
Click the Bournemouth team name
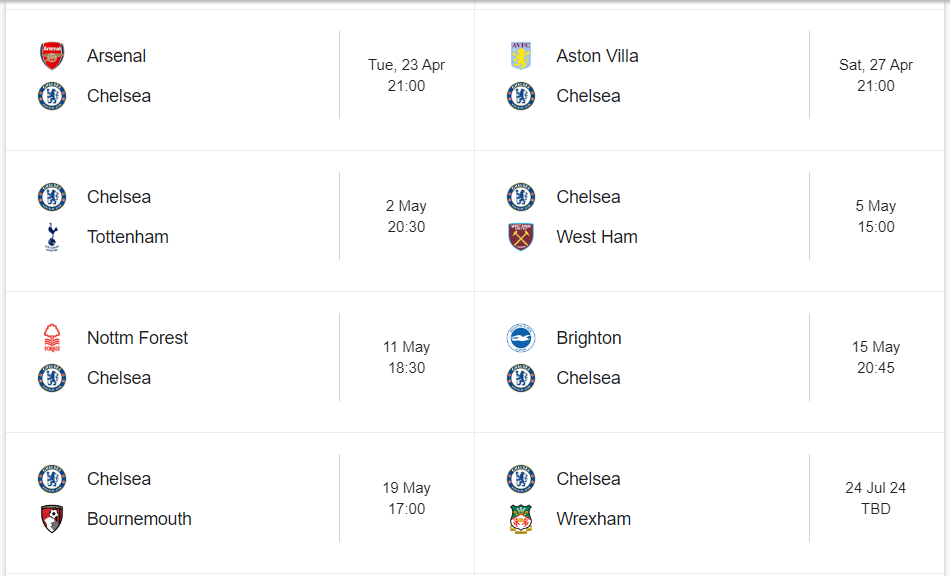click(139, 519)
